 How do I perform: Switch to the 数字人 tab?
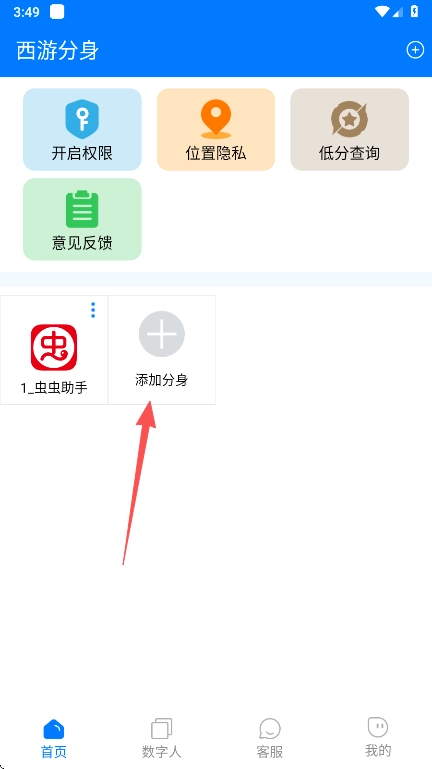pyautogui.click(x=162, y=739)
